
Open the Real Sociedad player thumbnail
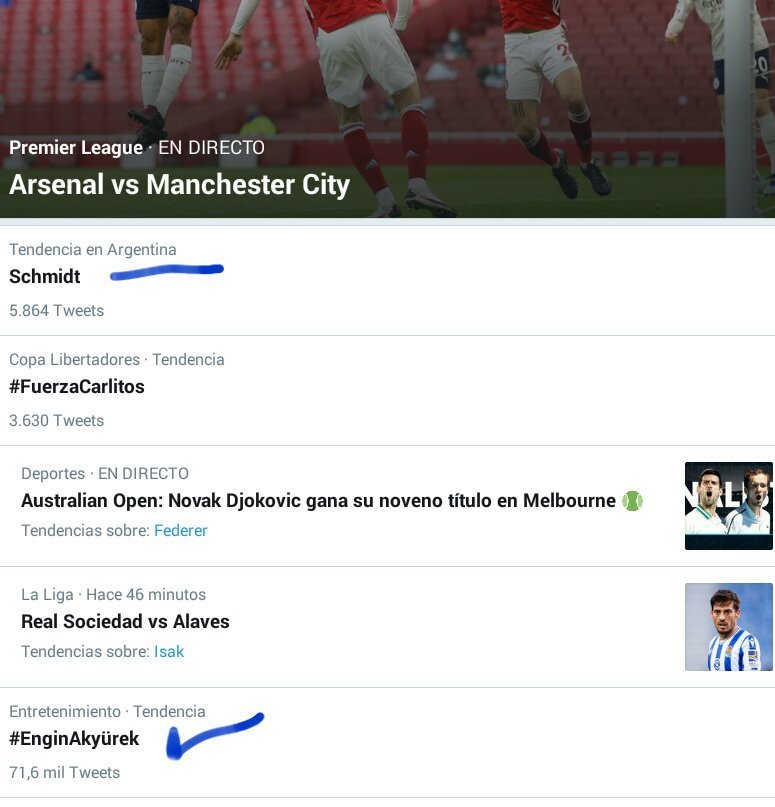tap(728, 626)
